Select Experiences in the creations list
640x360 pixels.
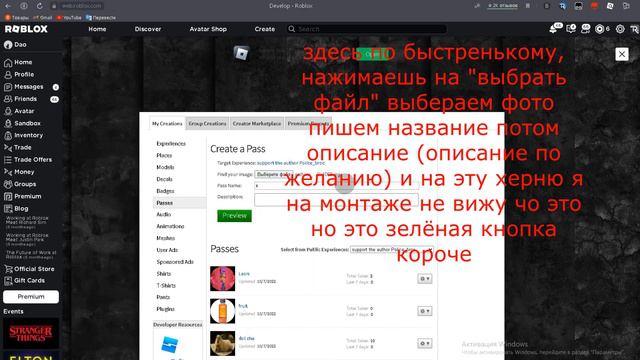point(171,144)
